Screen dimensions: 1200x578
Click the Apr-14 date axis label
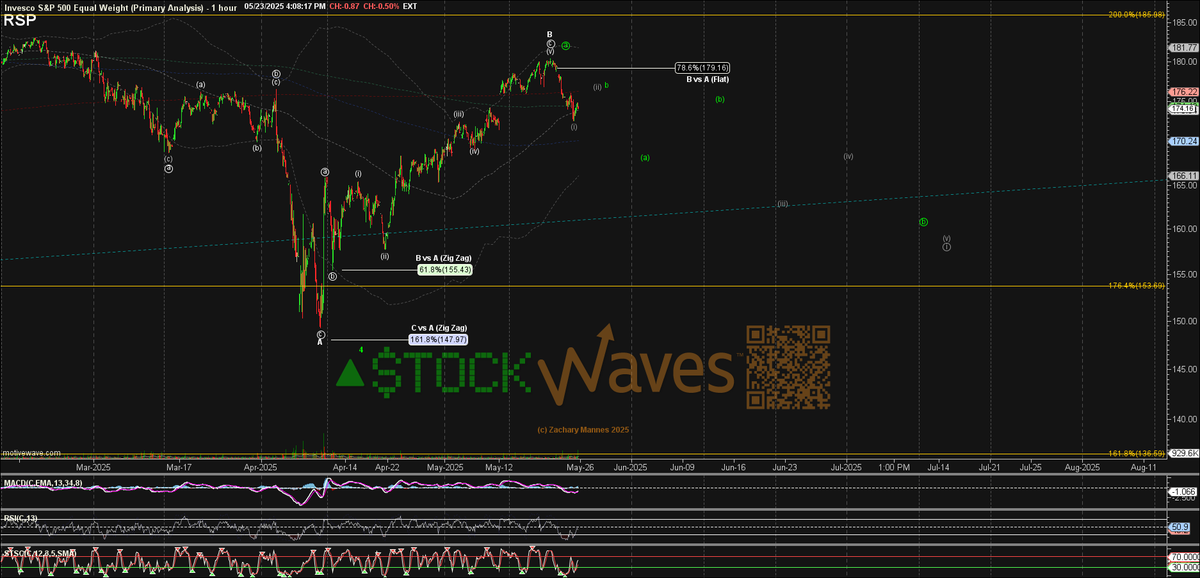(344, 467)
